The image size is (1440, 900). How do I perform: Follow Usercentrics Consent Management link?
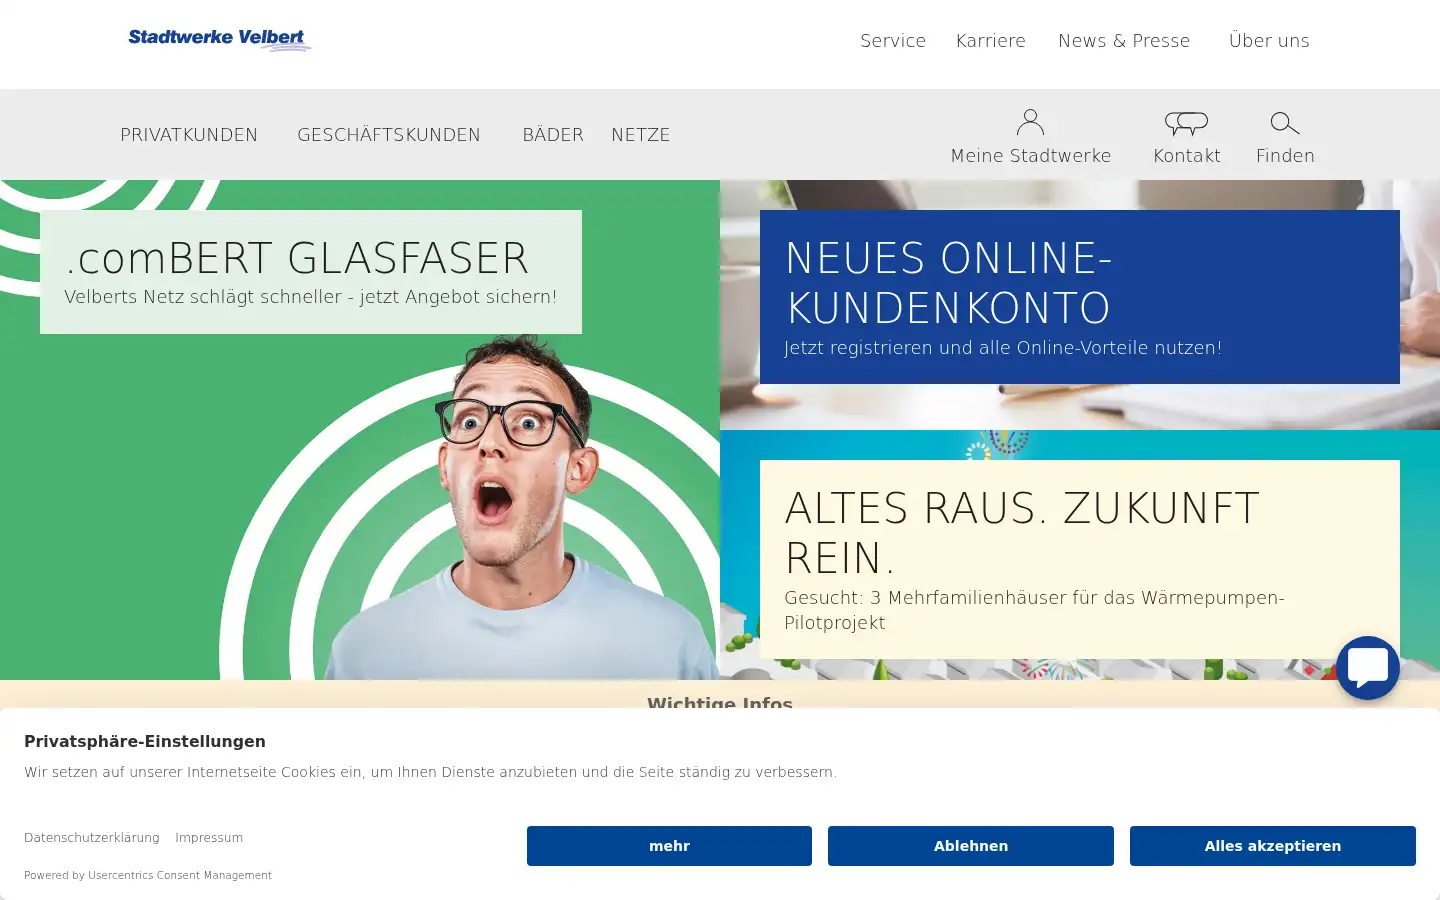pos(180,875)
